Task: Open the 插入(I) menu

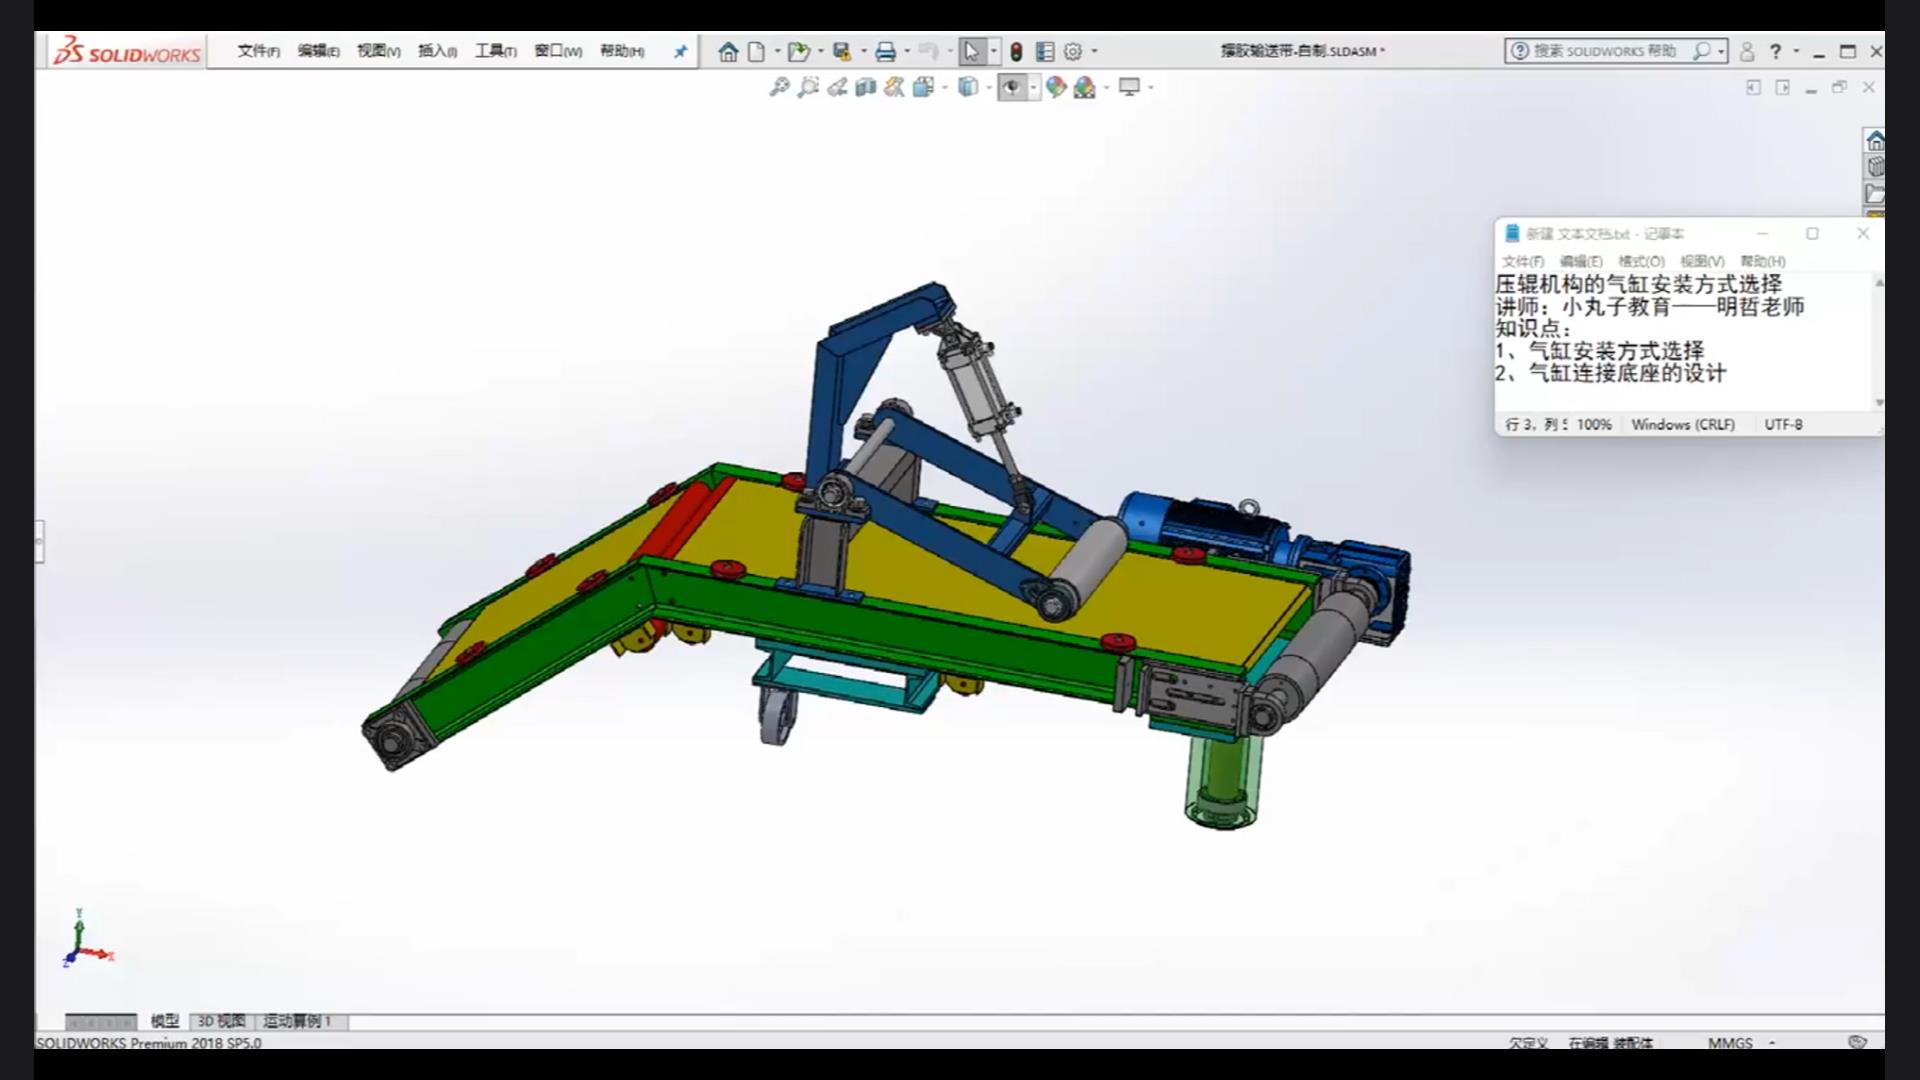Action: coord(437,52)
